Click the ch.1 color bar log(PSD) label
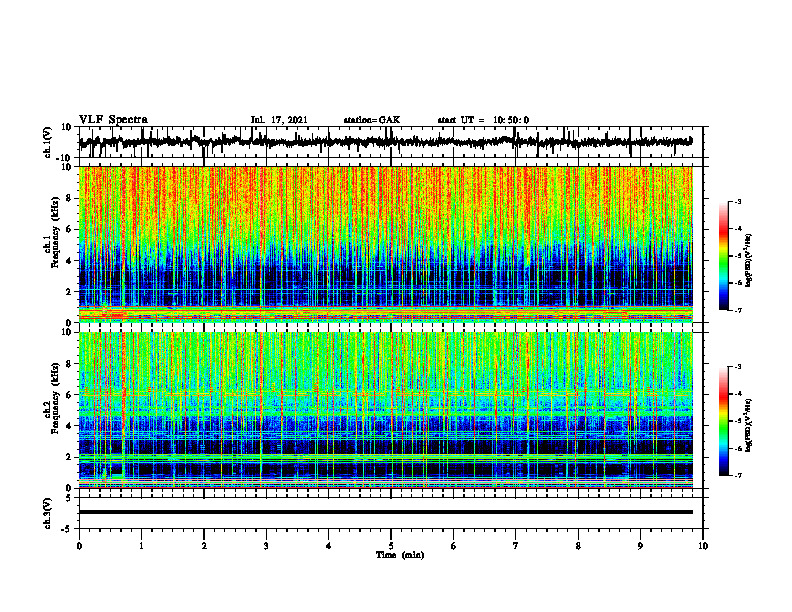Screen dimensions: 792x612 (749, 261)
